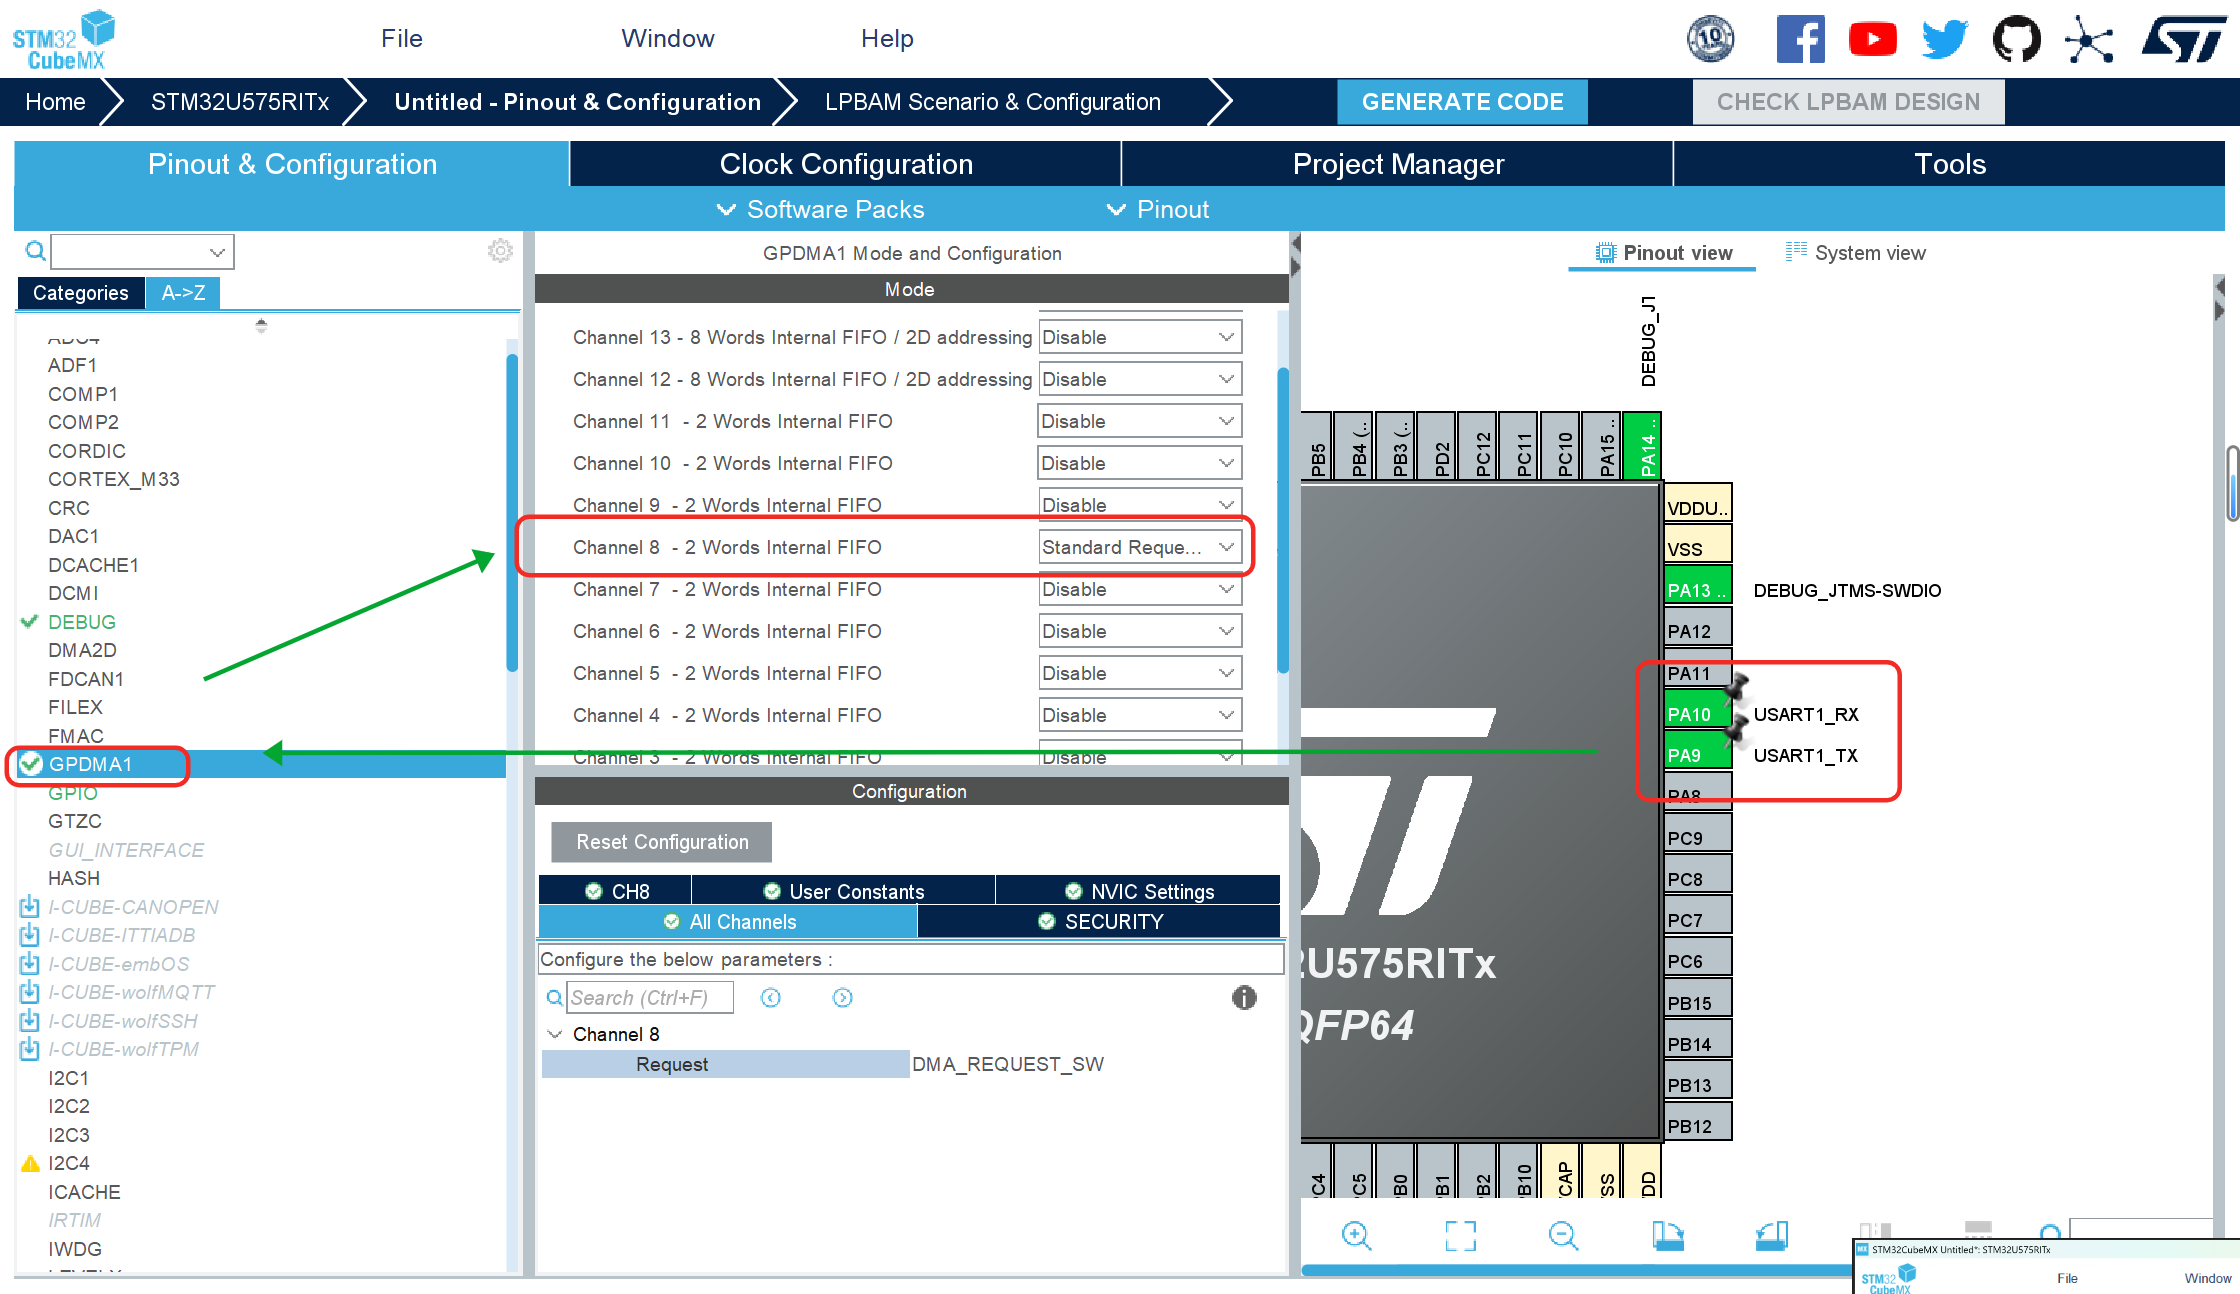Zoom out of the pinout view

point(1563,1236)
